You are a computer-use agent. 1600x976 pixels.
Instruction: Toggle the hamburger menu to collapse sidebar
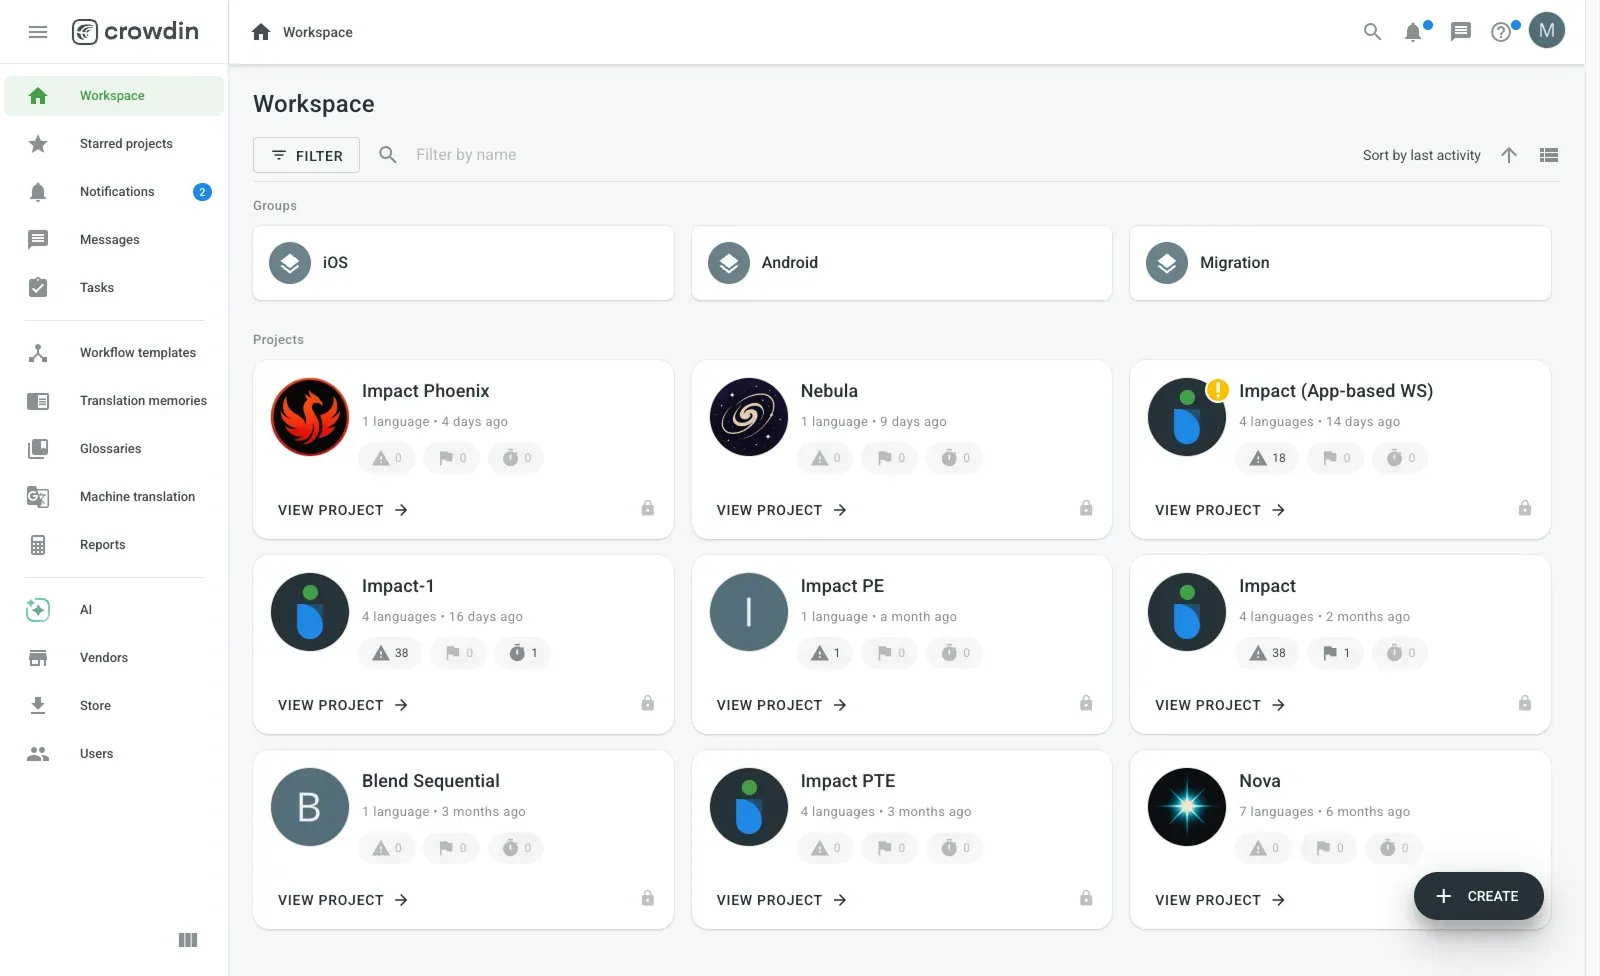pos(38,31)
